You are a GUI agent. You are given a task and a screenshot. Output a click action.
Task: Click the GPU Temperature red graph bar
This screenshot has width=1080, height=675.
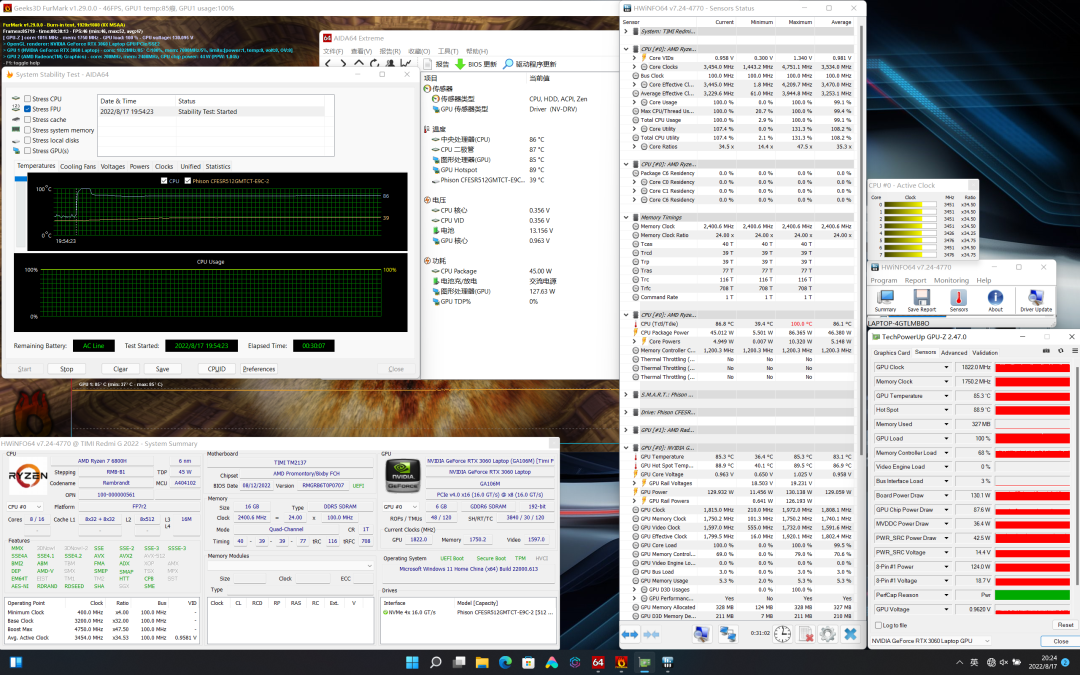pos(1032,396)
